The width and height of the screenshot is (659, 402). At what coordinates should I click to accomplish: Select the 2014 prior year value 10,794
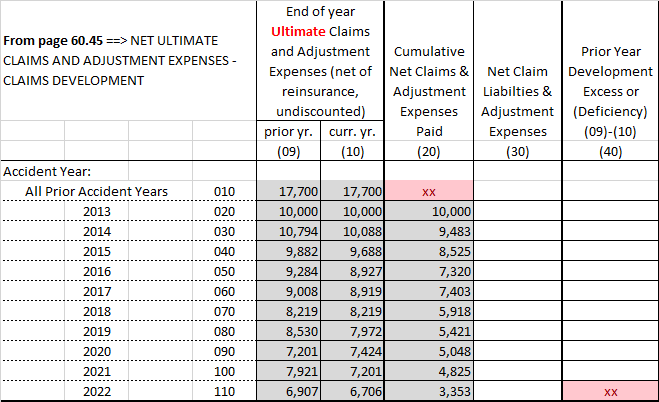coord(289,231)
